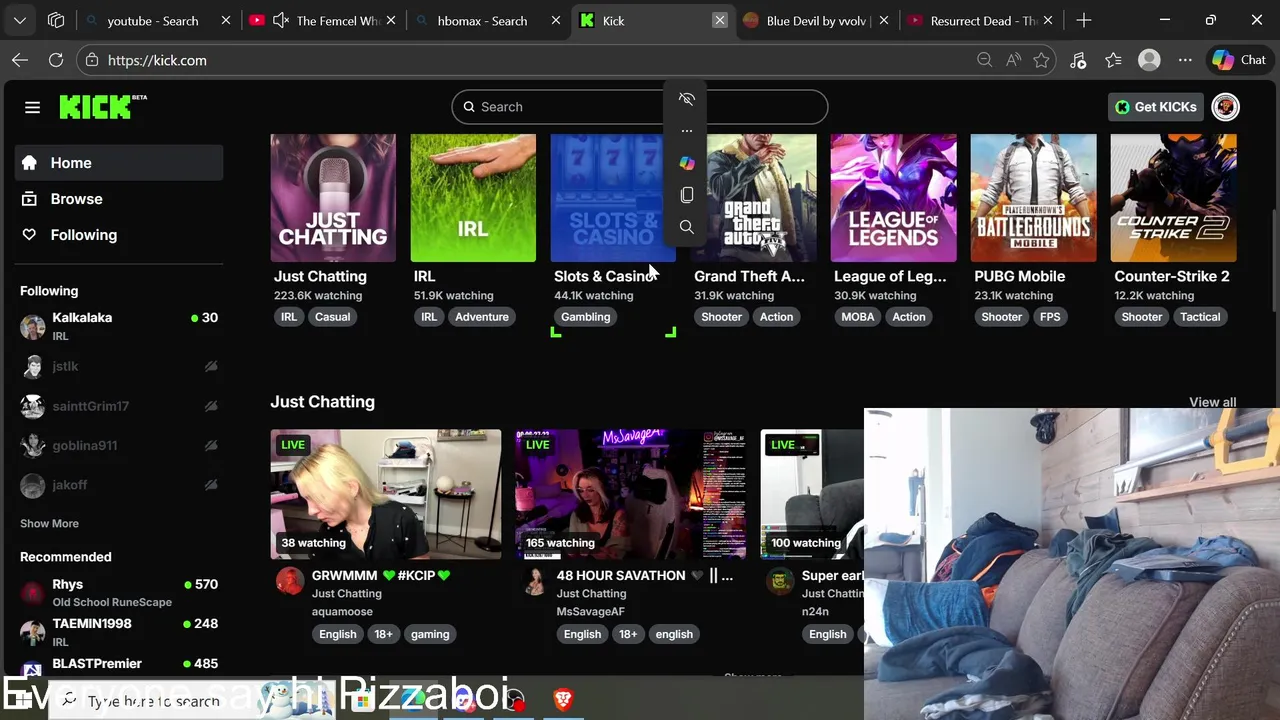The height and width of the screenshot is (720, 1280).
Task: Close the Kick tab
Action: click(x=719, y=20)
